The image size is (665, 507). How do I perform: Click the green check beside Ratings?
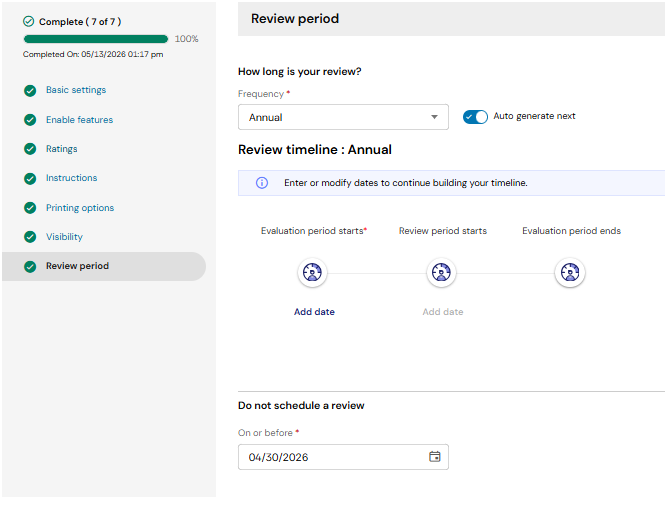coord(30,149)
